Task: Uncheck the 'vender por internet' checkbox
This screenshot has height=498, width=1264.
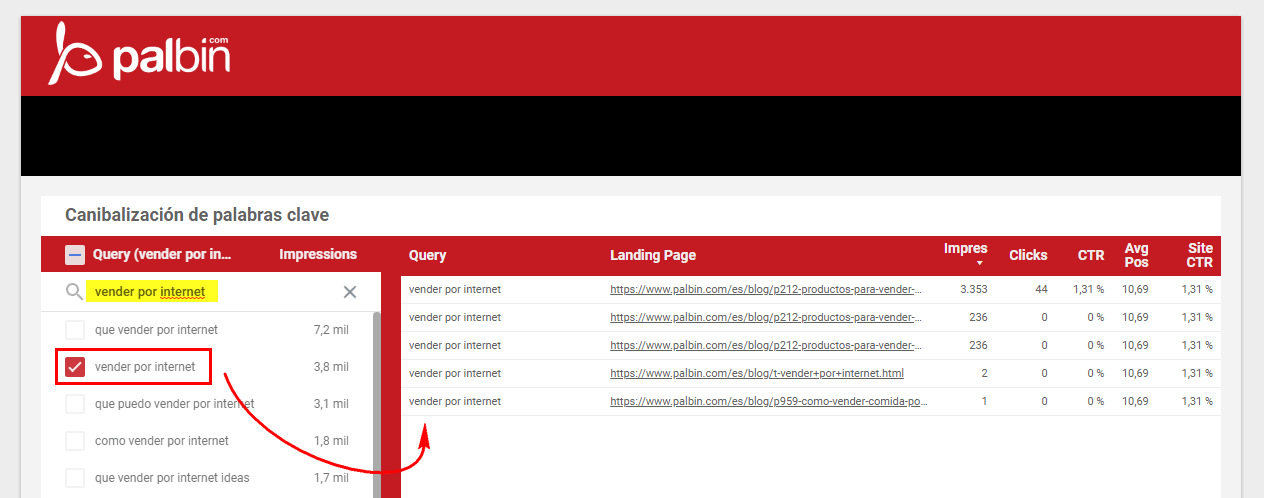Action: (x=75, y=367)
